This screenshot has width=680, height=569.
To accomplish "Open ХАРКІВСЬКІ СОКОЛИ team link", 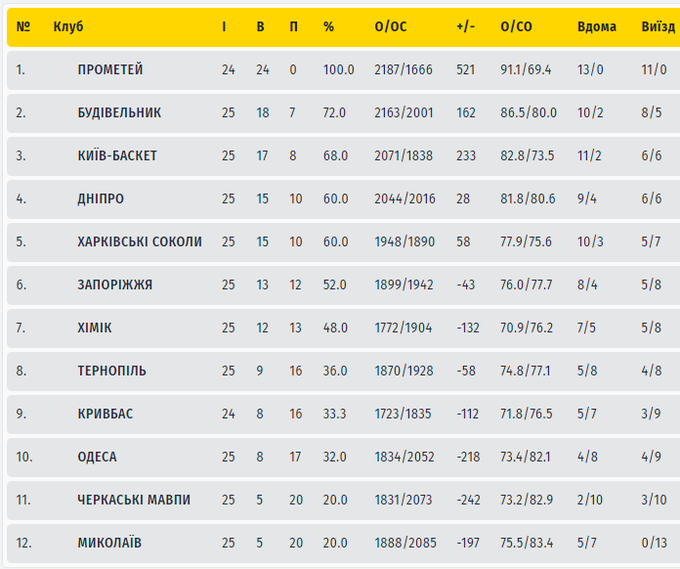I will [x=139, y=242].
